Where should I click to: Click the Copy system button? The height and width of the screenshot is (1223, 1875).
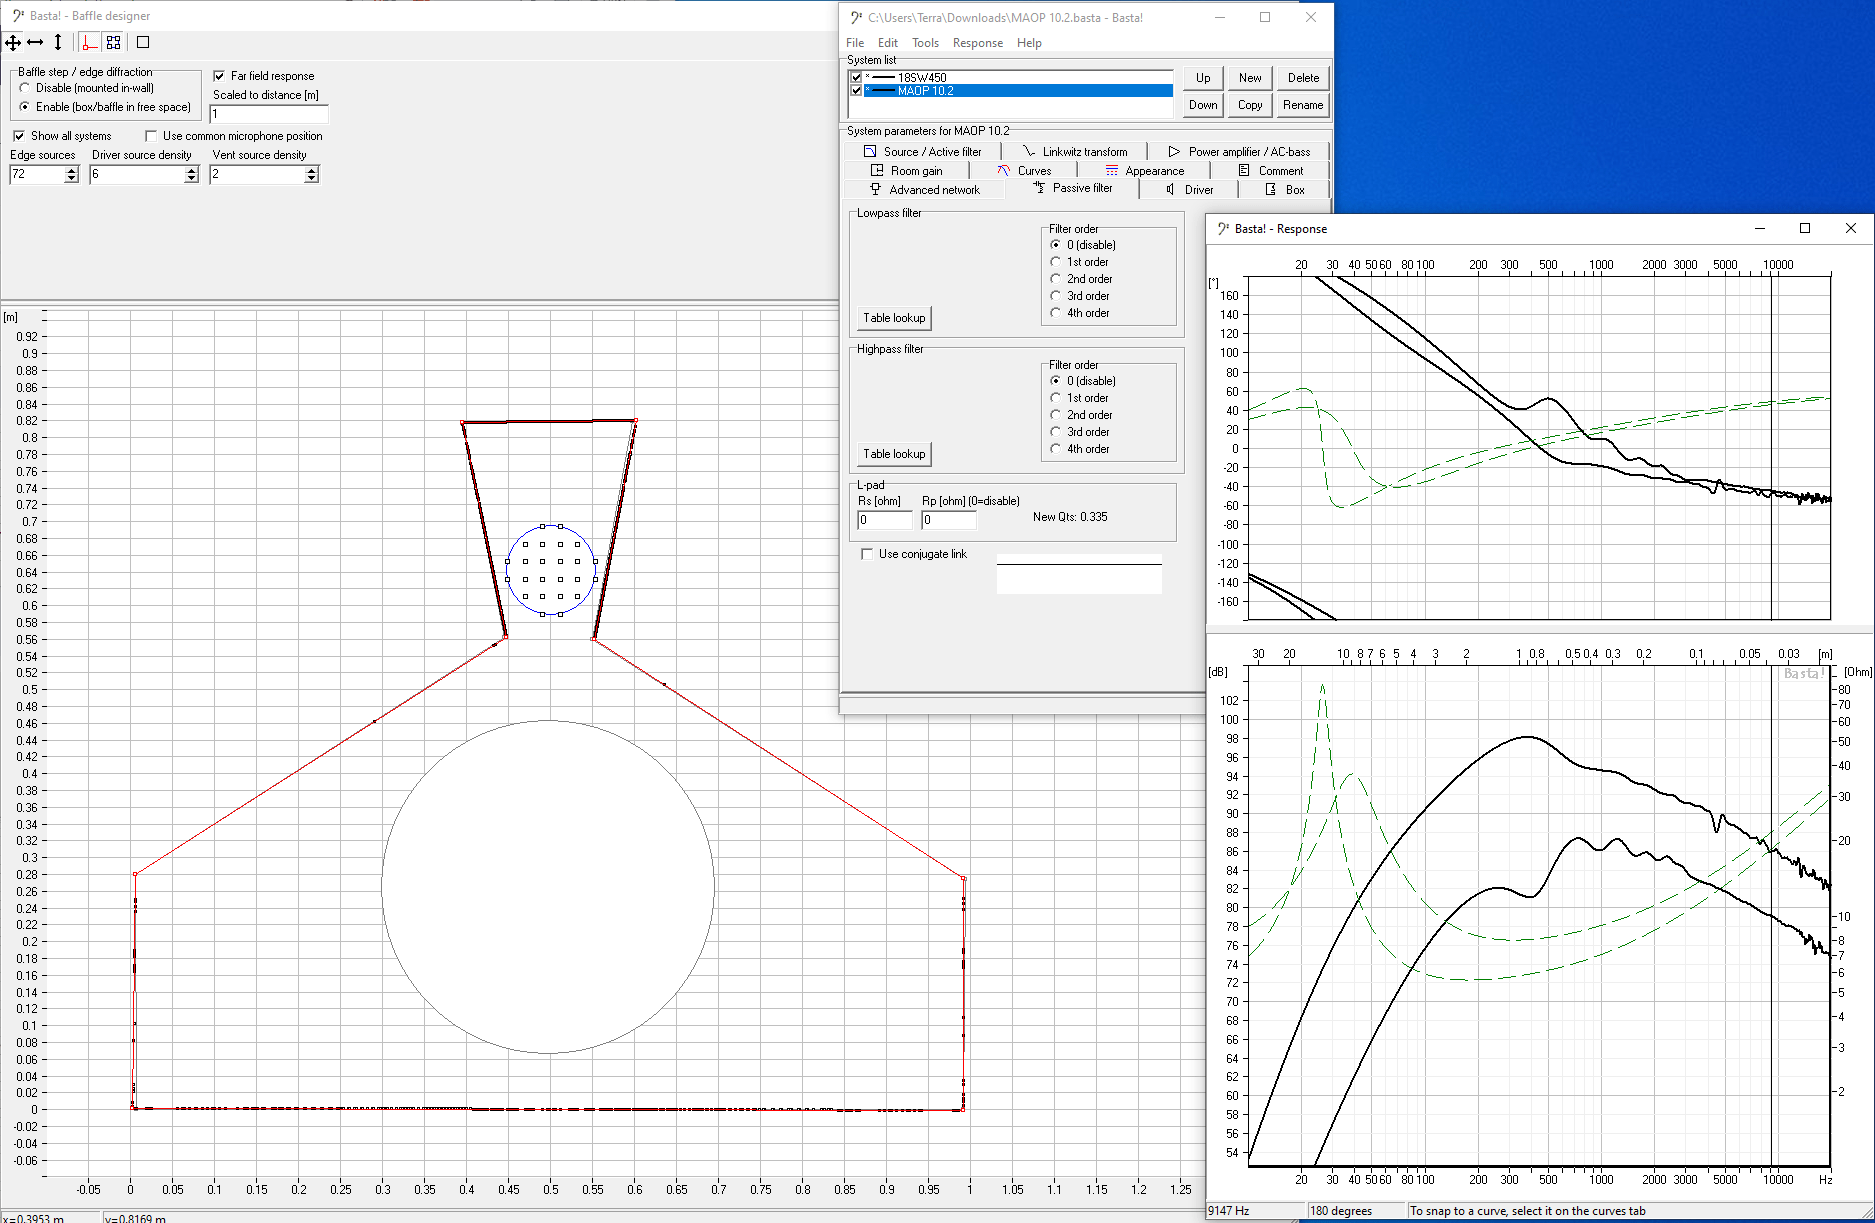tap(1250, 105)
